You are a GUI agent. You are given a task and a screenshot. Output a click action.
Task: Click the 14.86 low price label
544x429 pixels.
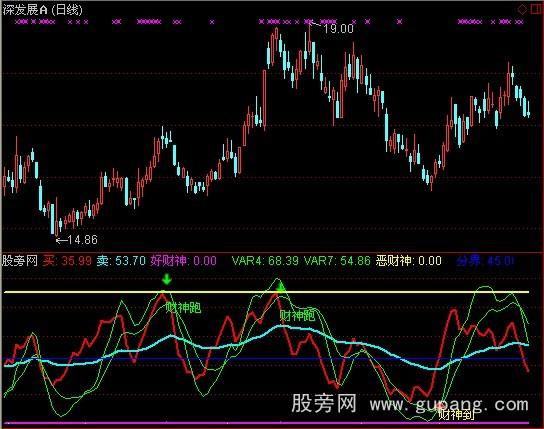[83, 240]
